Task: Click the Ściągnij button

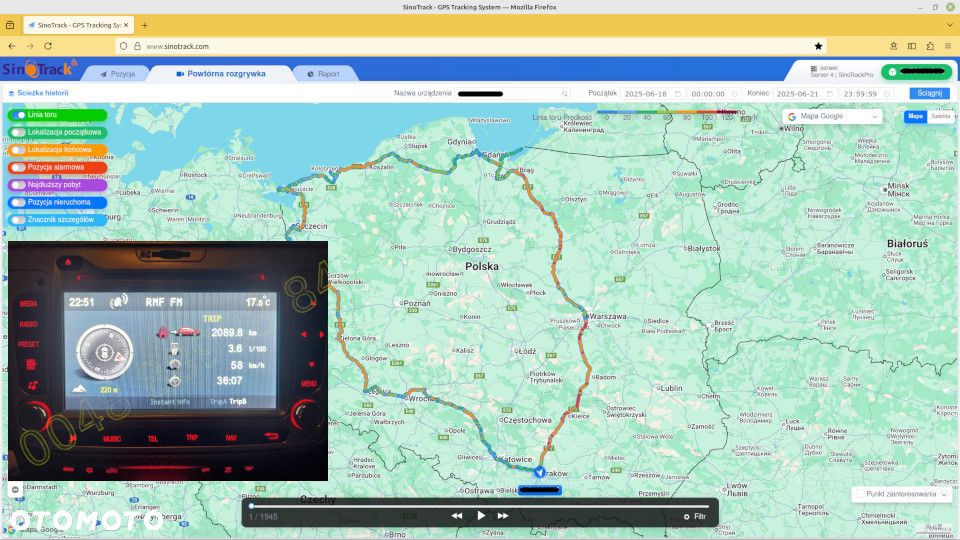Action: (x=929, y=93)
